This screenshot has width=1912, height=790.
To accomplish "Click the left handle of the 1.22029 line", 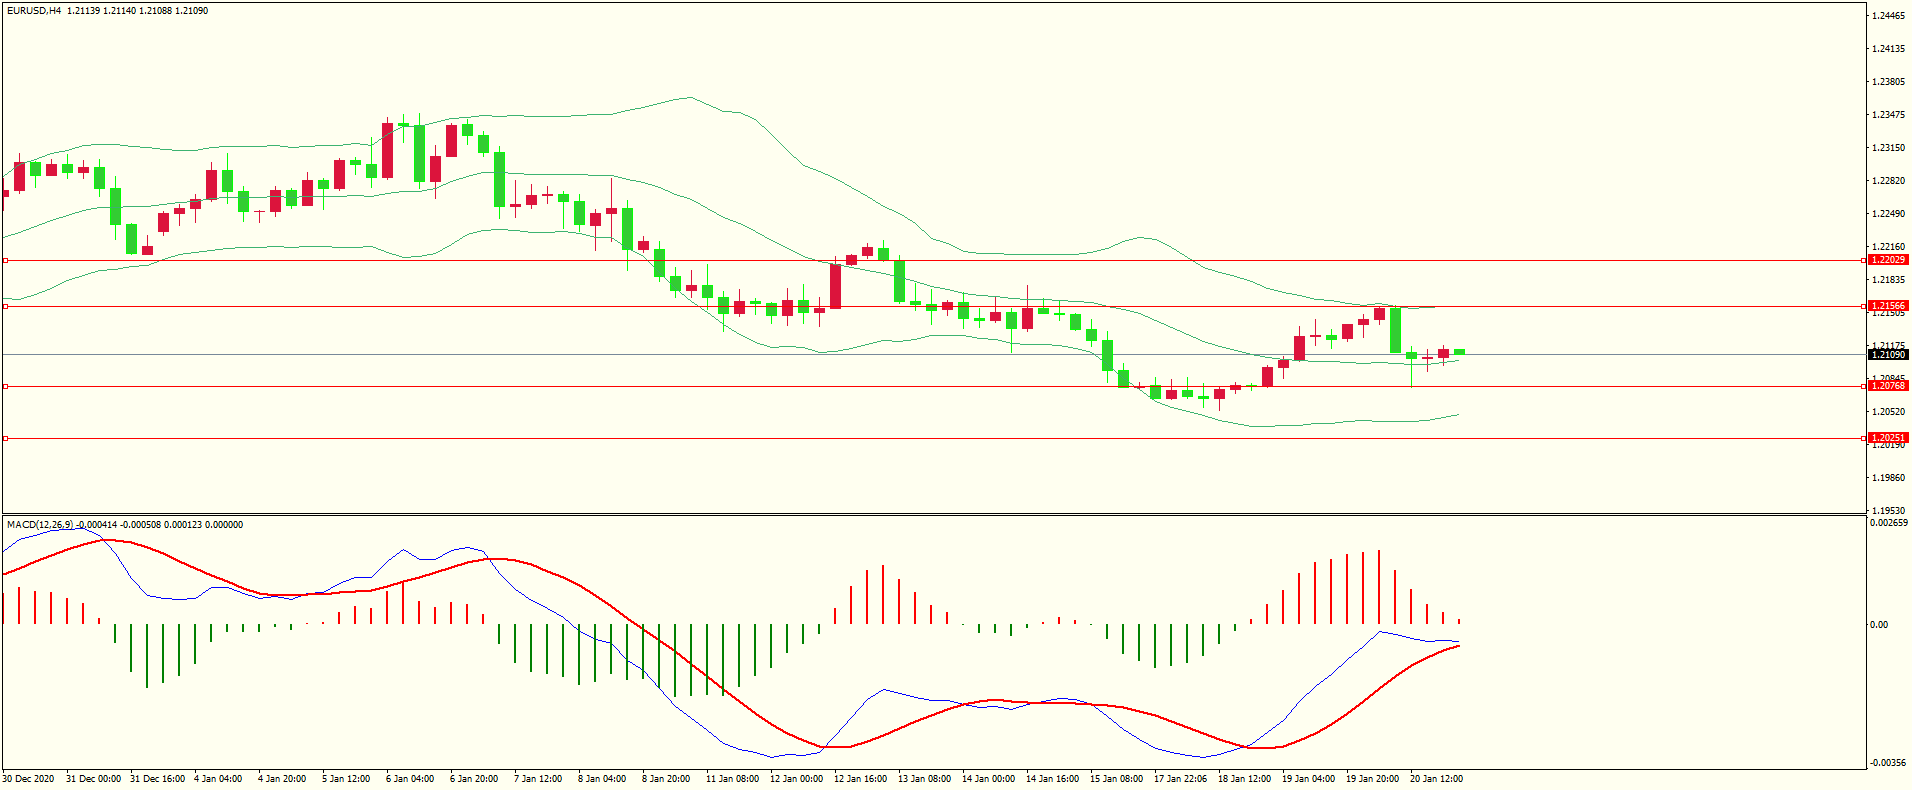I will [5, 260].
